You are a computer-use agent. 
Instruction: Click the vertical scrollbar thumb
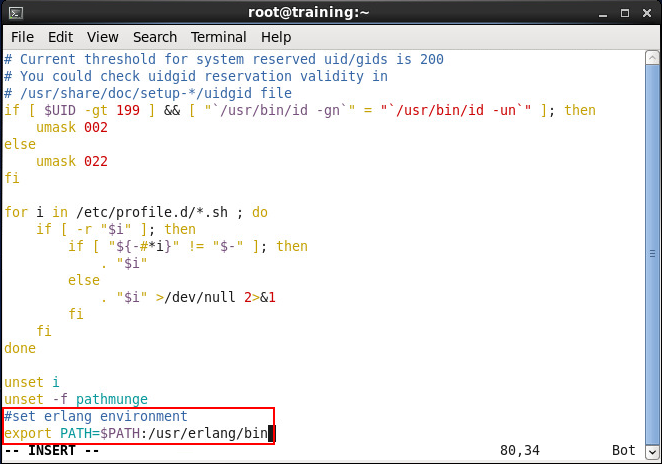click(652, 255)
